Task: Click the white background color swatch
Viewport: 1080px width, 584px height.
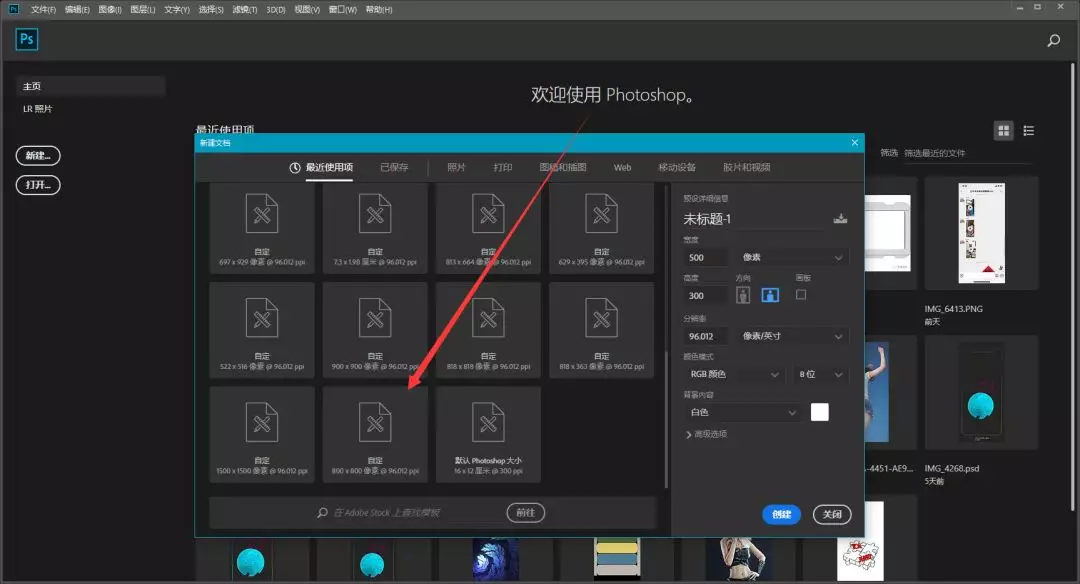Action: 819,412
